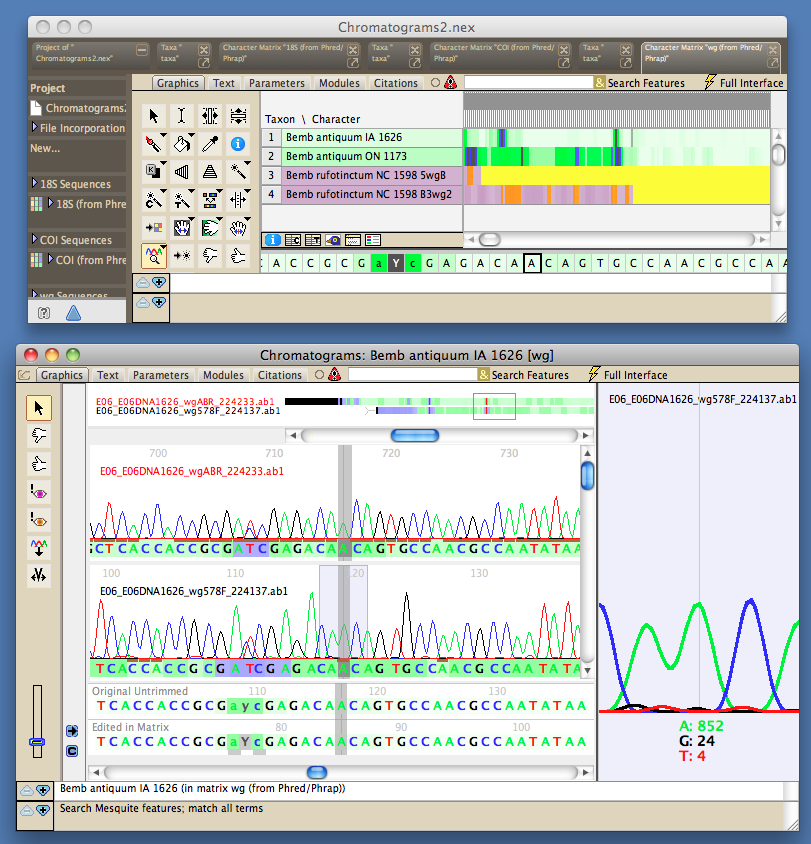The image size is (811, 844).
Task: Choose the plain magic wand tool
Action: [x=237, y=172]
